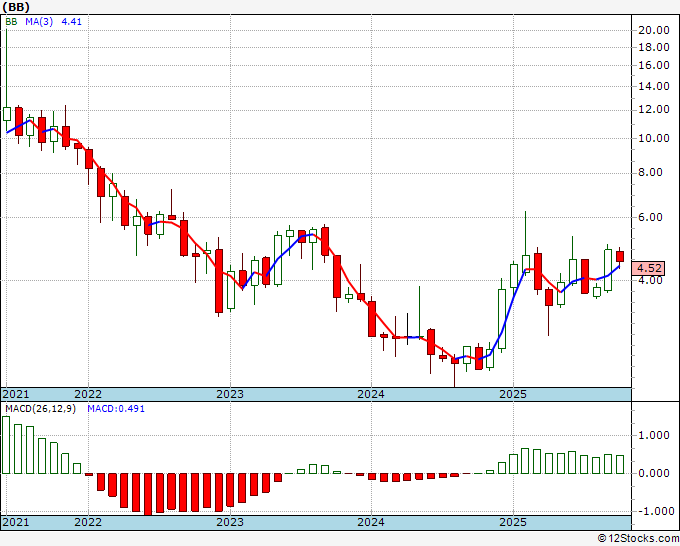The image size is (680, 546).
Task: Select the 4.41 moving average value
Action: point(72,22)
